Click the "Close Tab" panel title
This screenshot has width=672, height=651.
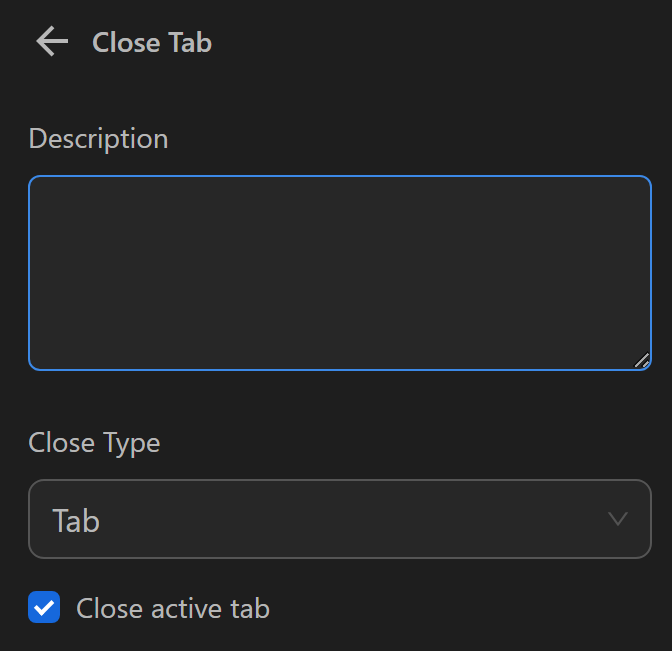(x=152, y=42)
